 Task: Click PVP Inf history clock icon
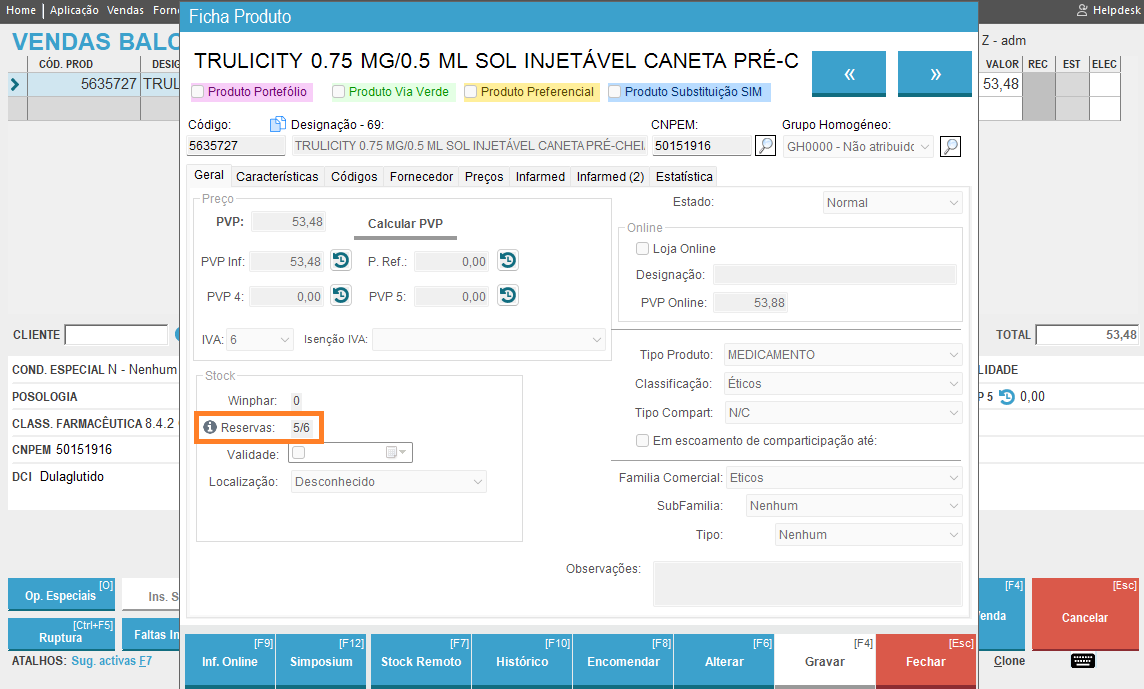341,260
